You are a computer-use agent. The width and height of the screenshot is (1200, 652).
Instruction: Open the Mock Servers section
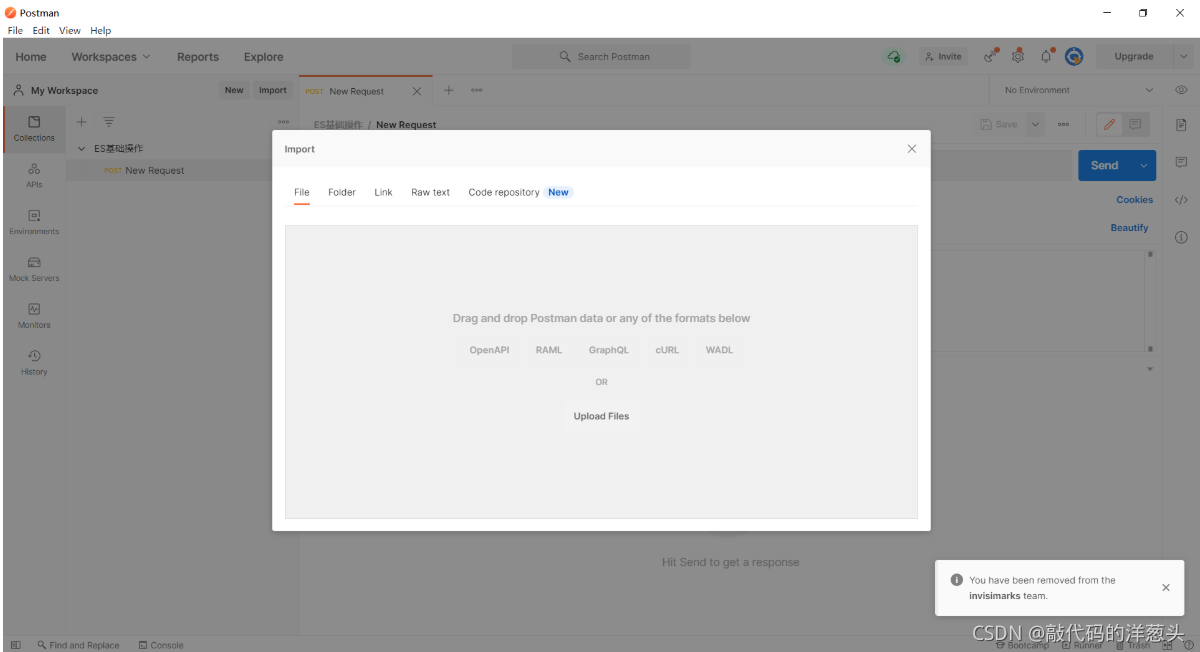[34, 269]
